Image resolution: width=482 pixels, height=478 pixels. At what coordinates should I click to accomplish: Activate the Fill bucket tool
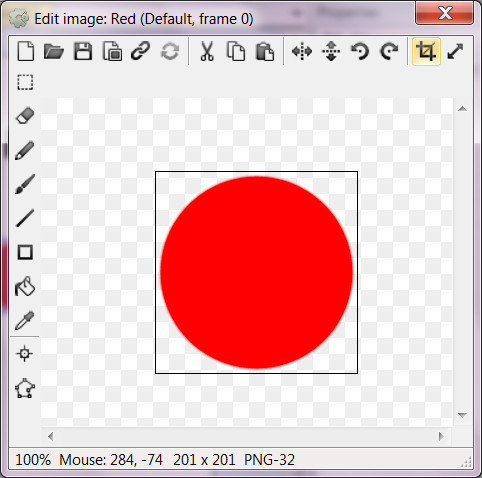pos(25,286)
